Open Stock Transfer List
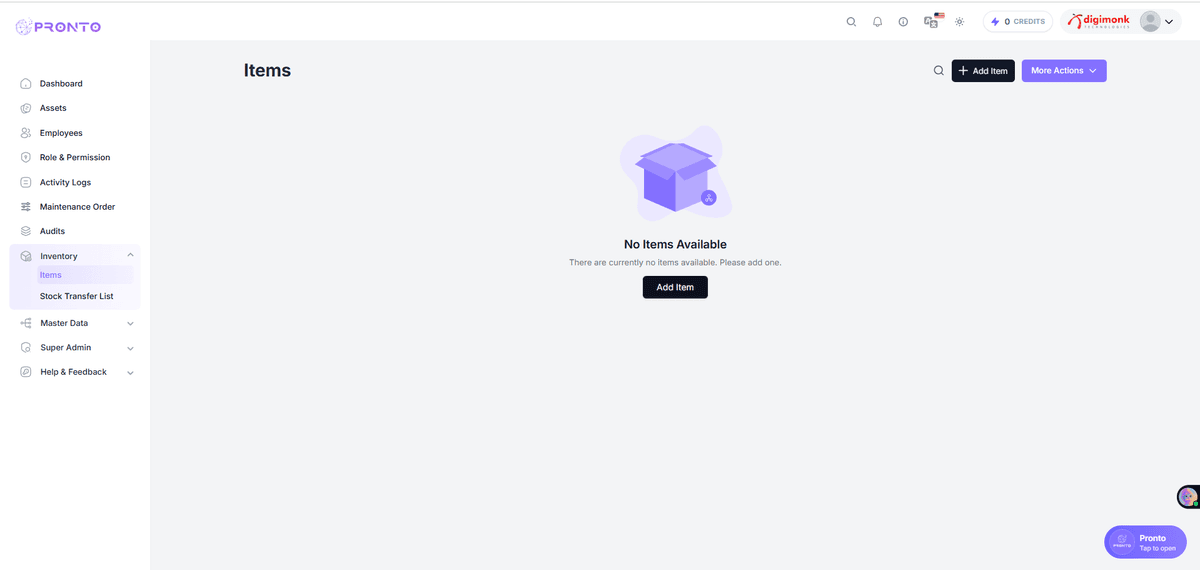The height and width of the screenshot is (570, 1200). pos(77,296)
